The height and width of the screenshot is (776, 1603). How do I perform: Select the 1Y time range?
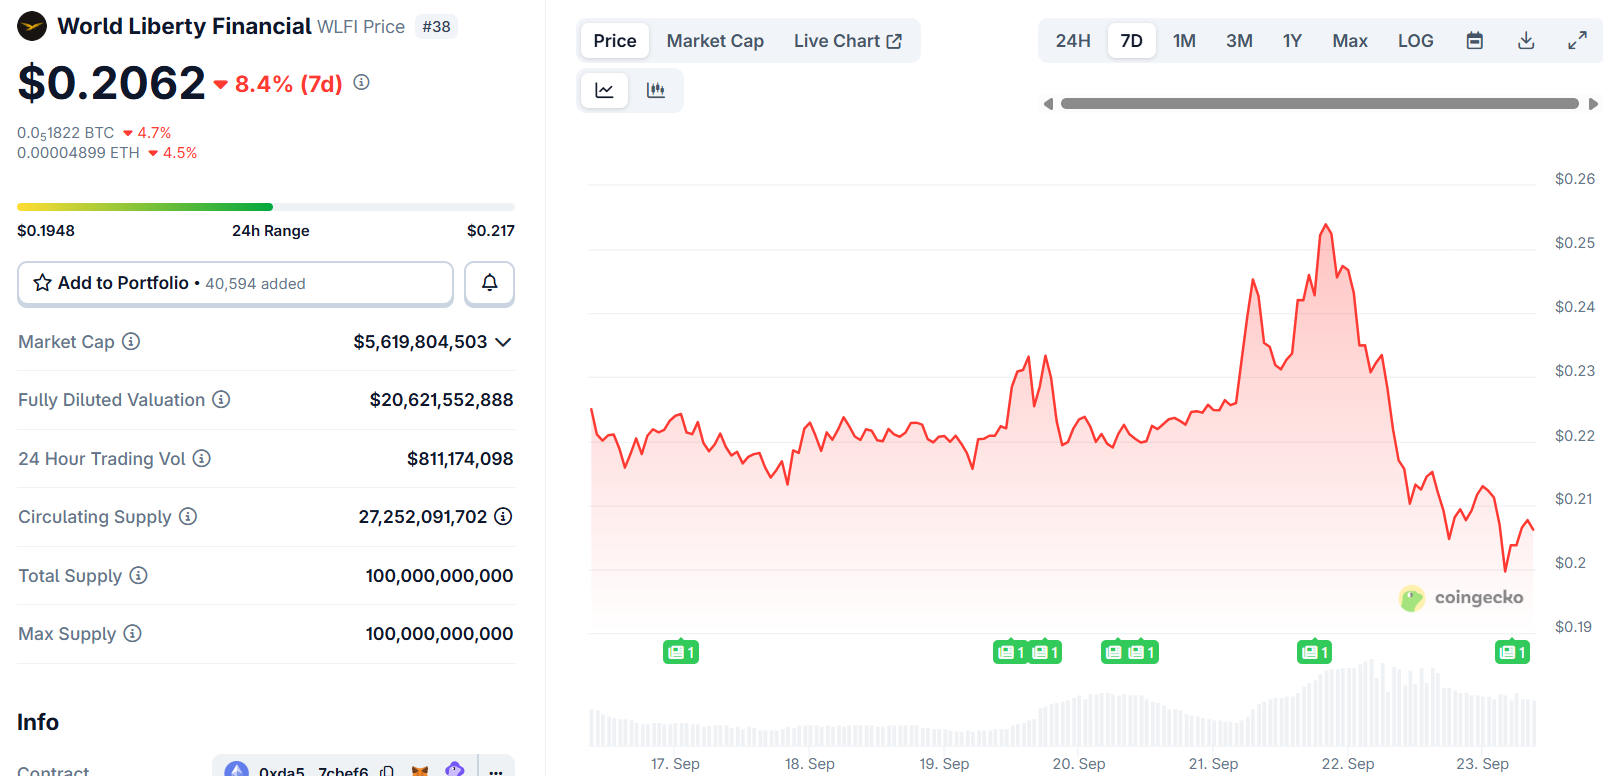[1292, 41]
